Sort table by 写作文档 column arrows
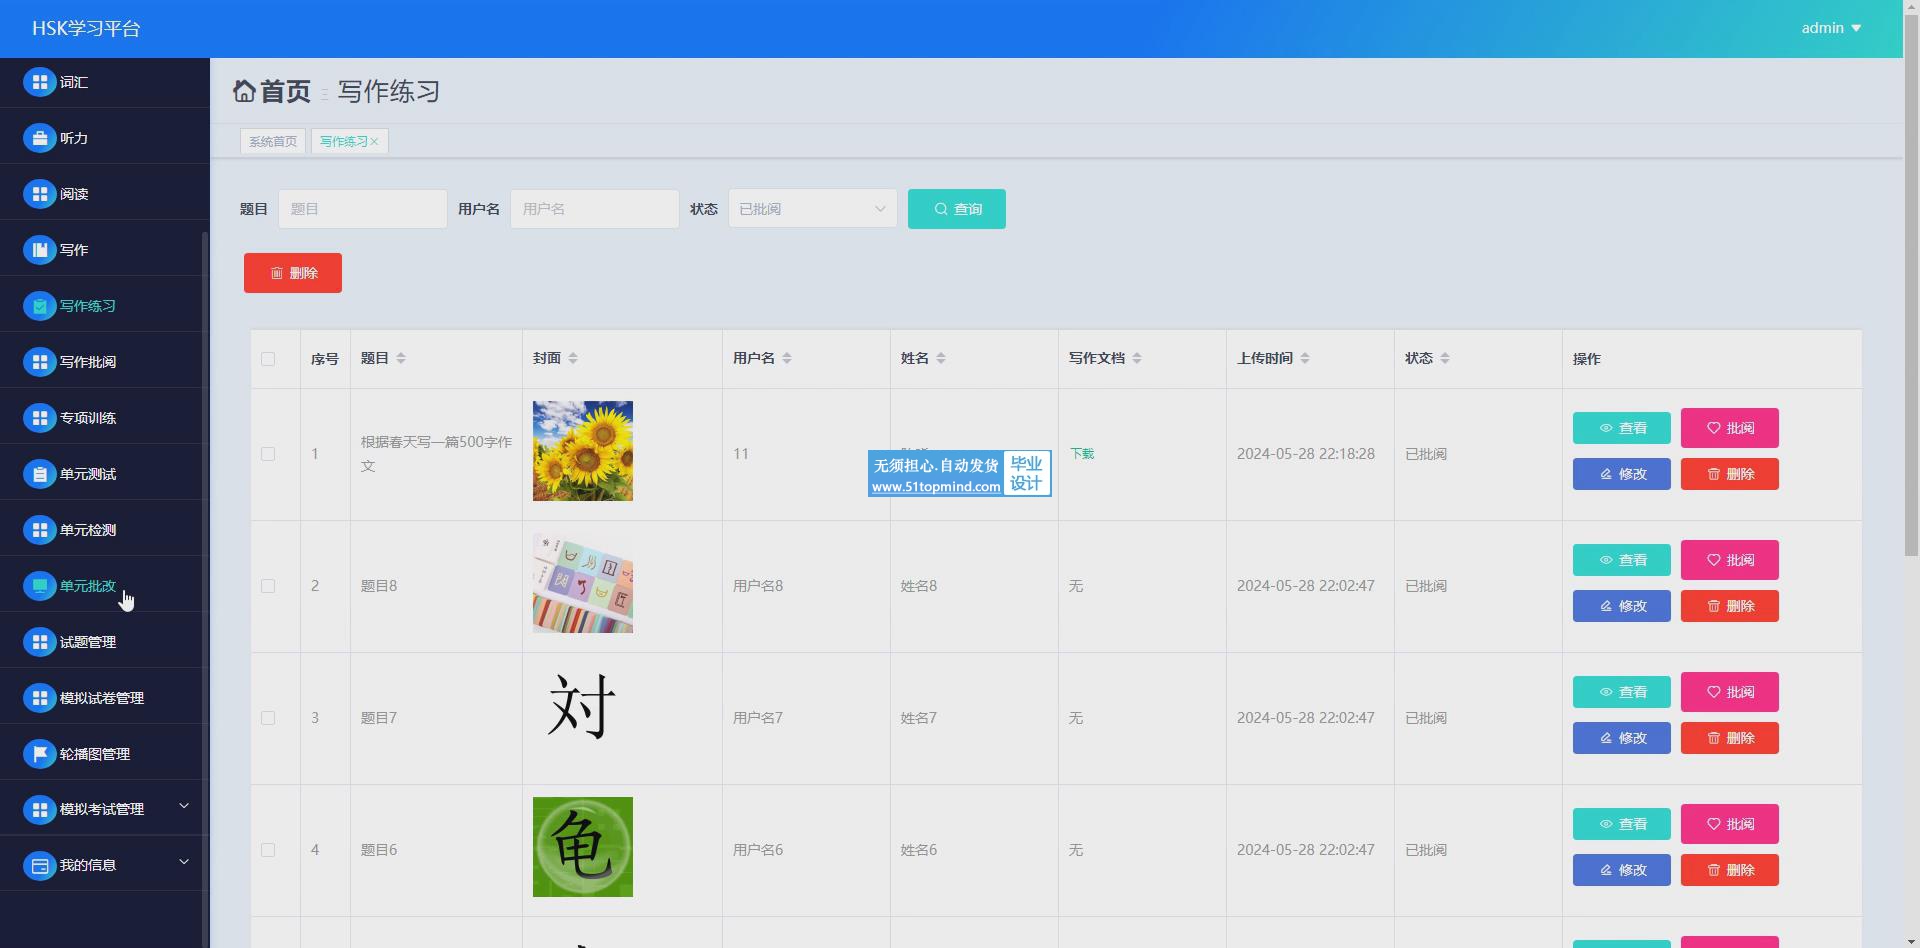The height and width of the screenshot is (948, 1920). (1137, 358)
